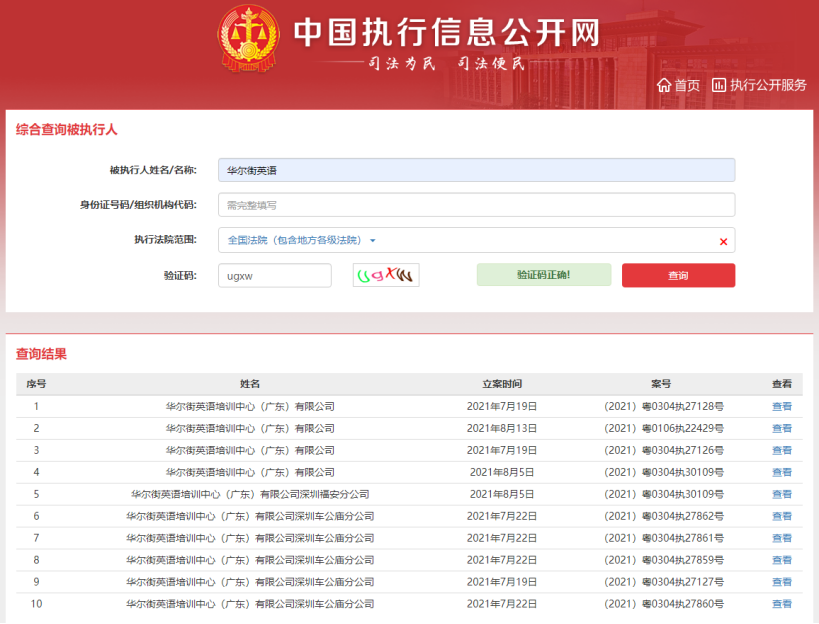
Task: Click the 验证码正确 status message
Action: [544, 275]
